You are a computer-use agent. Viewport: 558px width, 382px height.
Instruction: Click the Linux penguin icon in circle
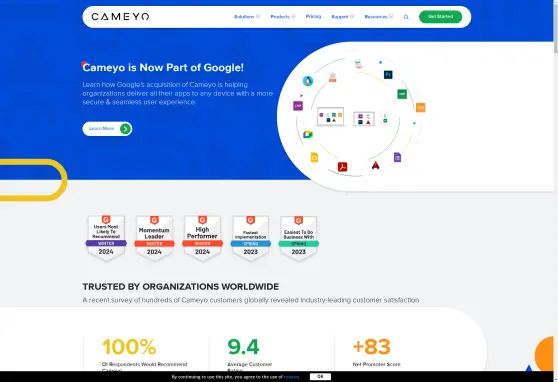click(x=308, y=81)
